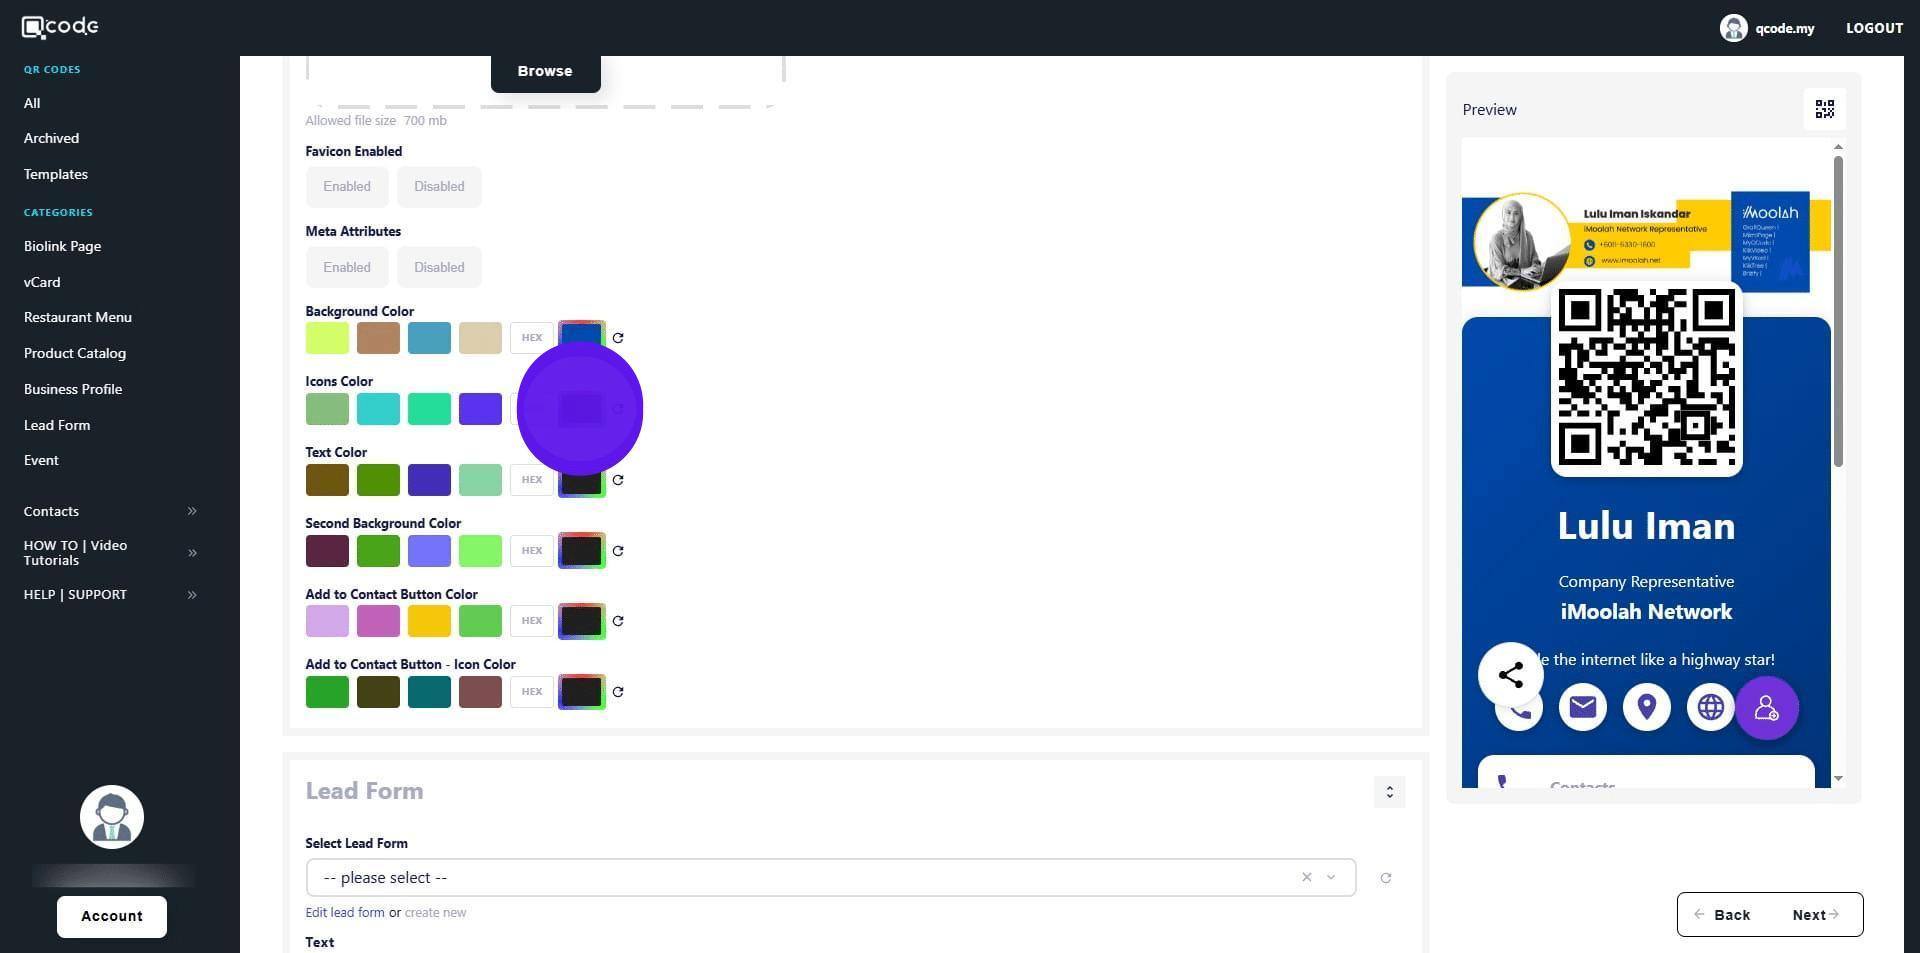Open the All QR codes list
Image resolution: width=1920 pixels, height=953 pixels.
tap(32, 103)
